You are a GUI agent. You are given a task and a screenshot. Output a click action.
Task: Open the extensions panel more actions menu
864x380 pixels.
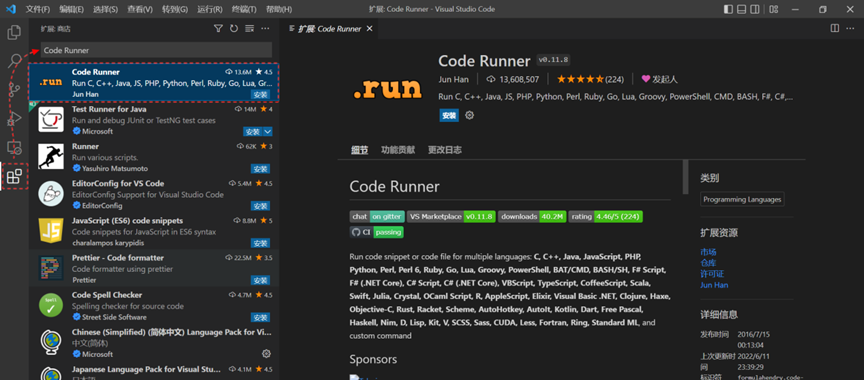pos(265,29)
